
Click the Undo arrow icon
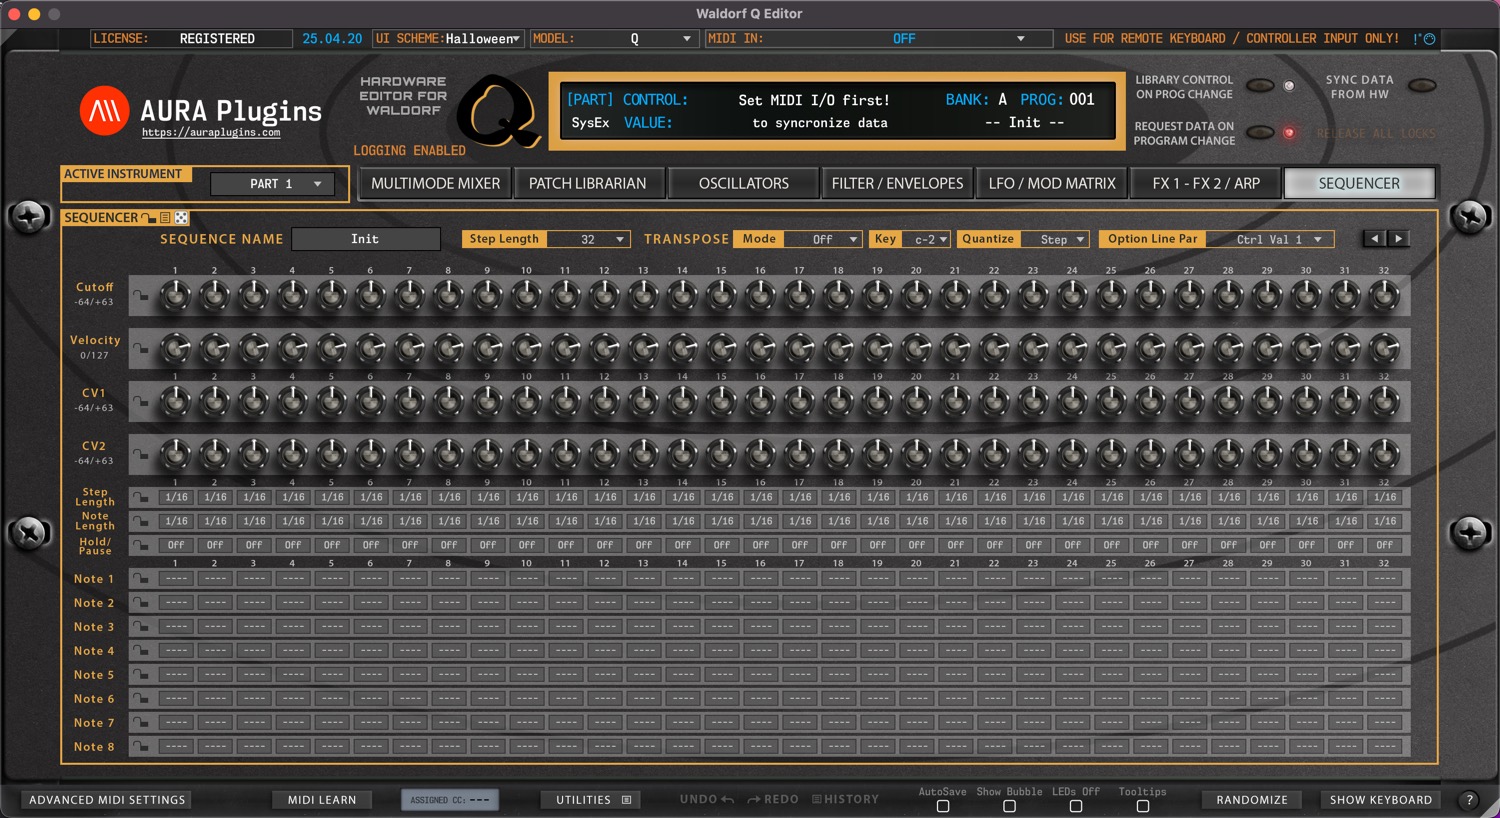[x=727, y=799]
